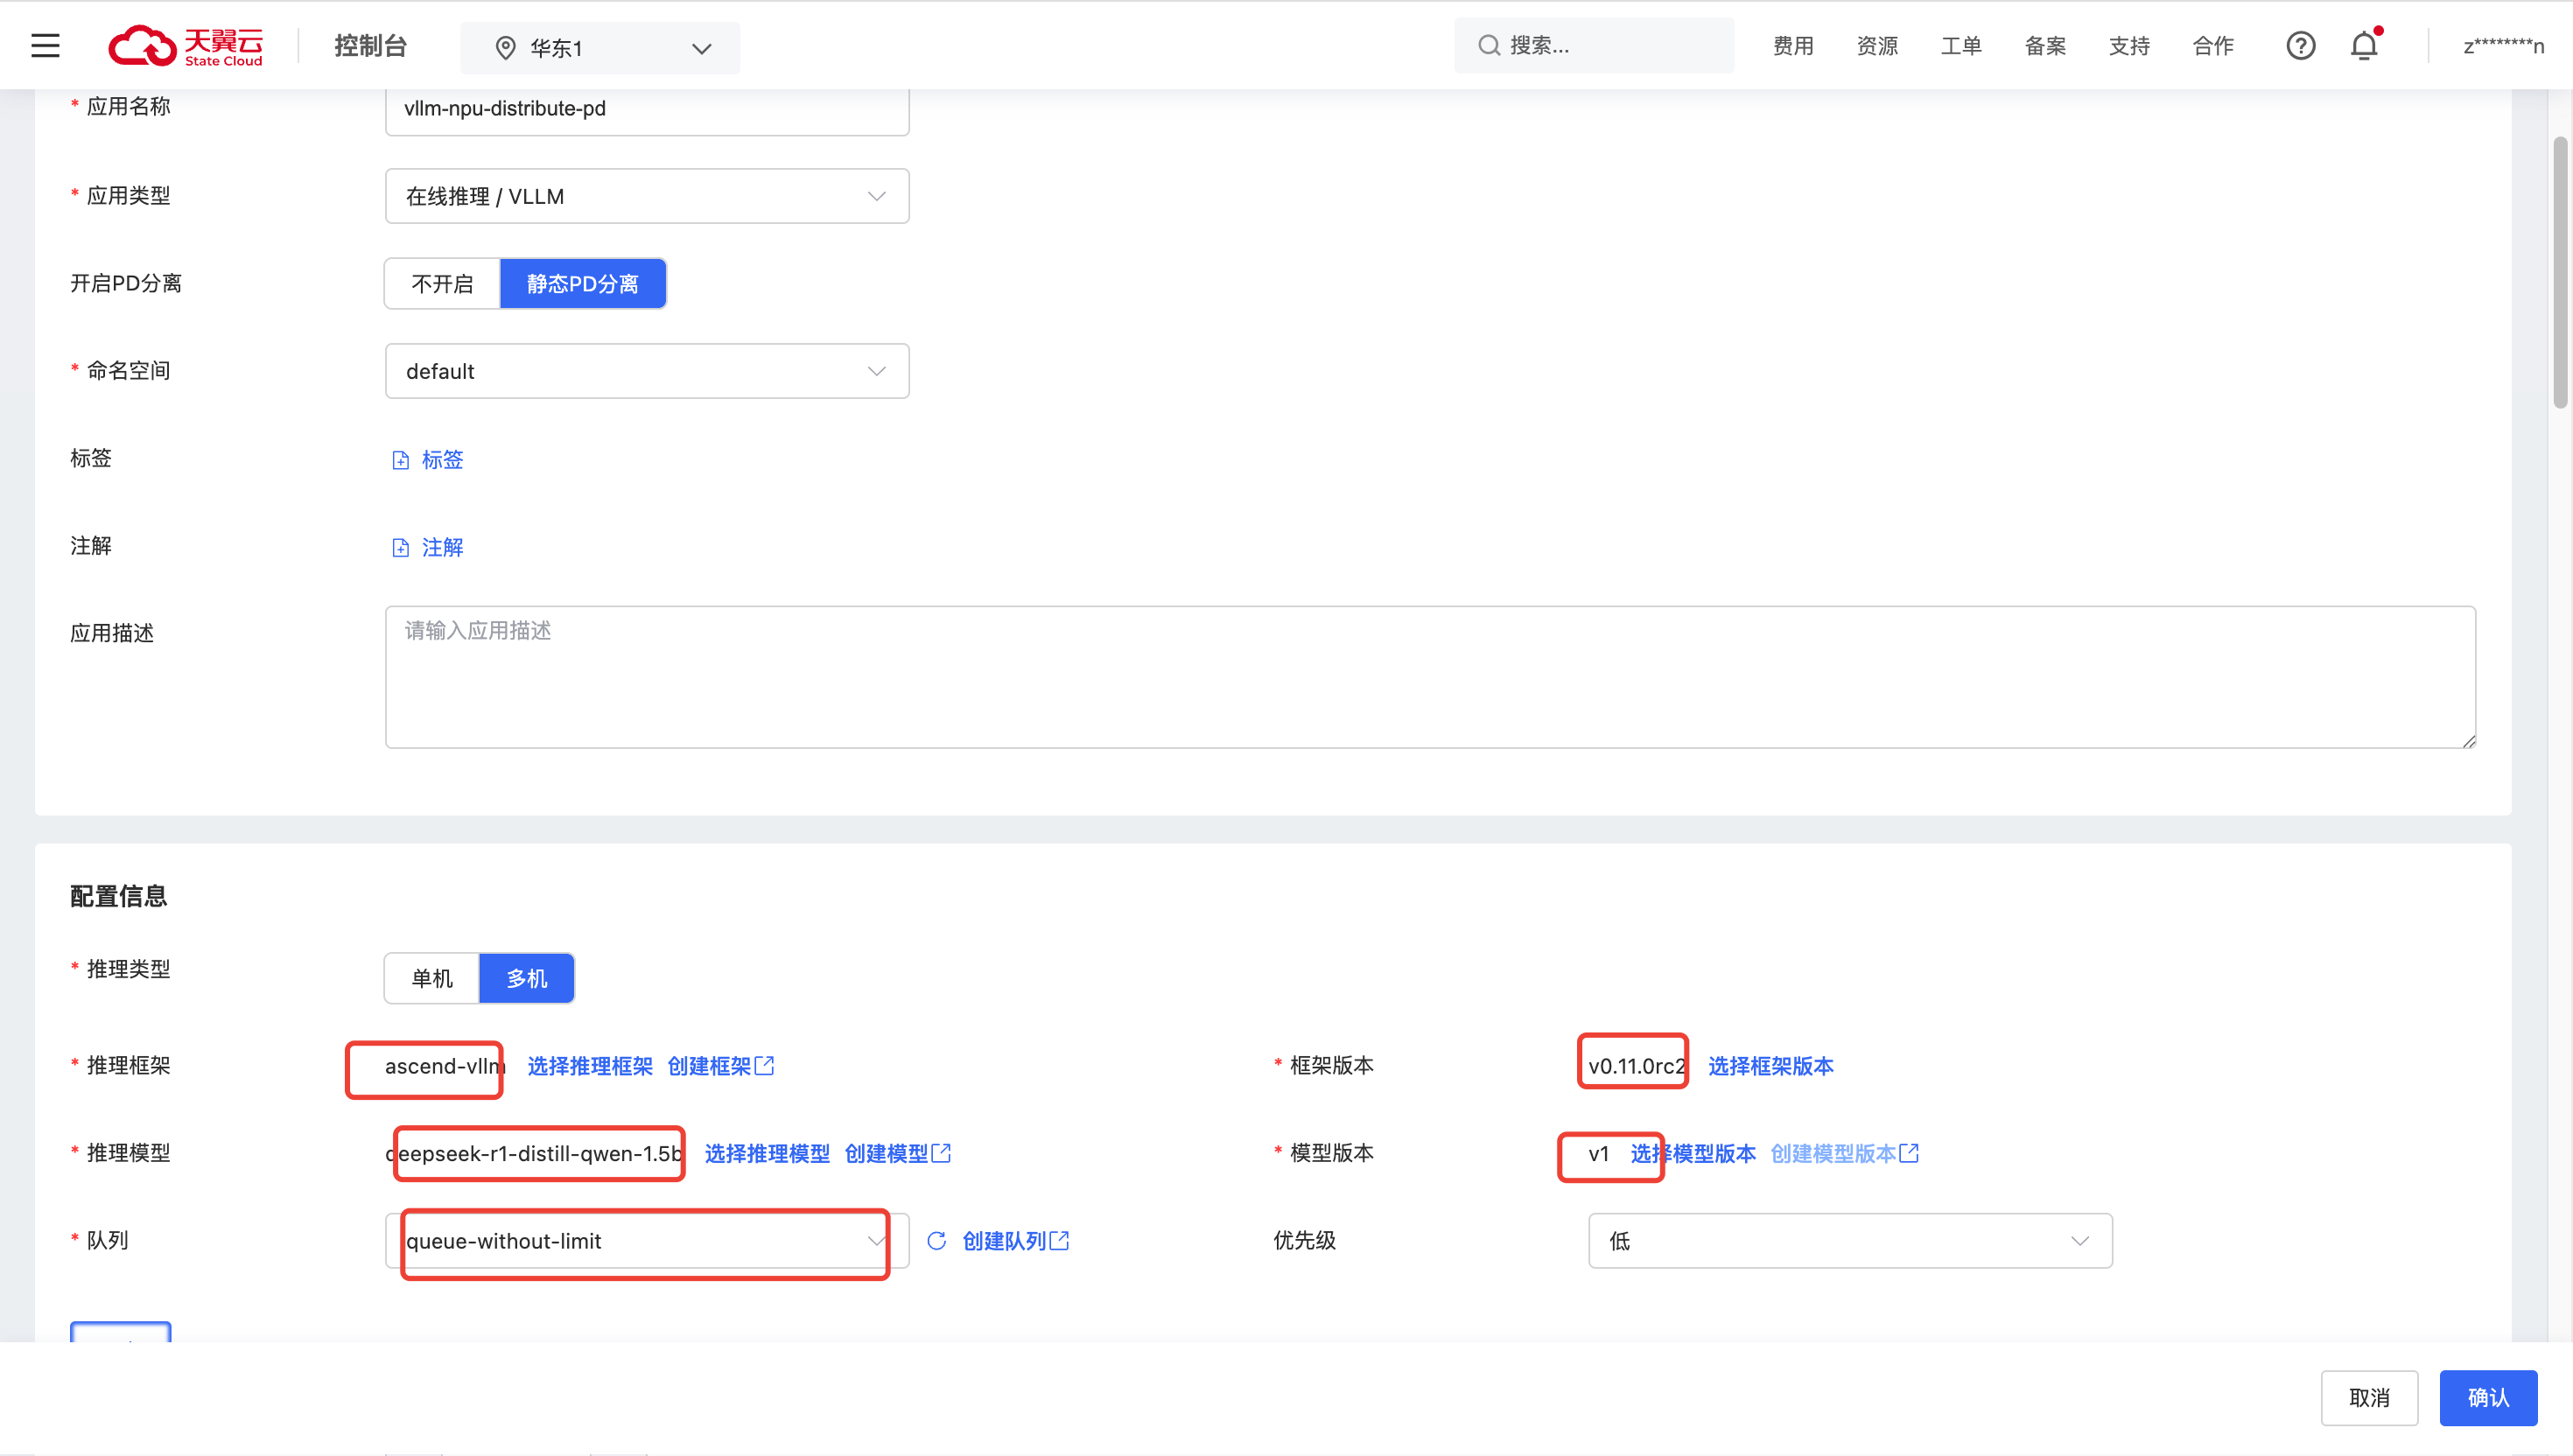Viewport: 2573px width, 1456px height.
Task: Open the 费用 menu
Action: tap(1793, 46)
